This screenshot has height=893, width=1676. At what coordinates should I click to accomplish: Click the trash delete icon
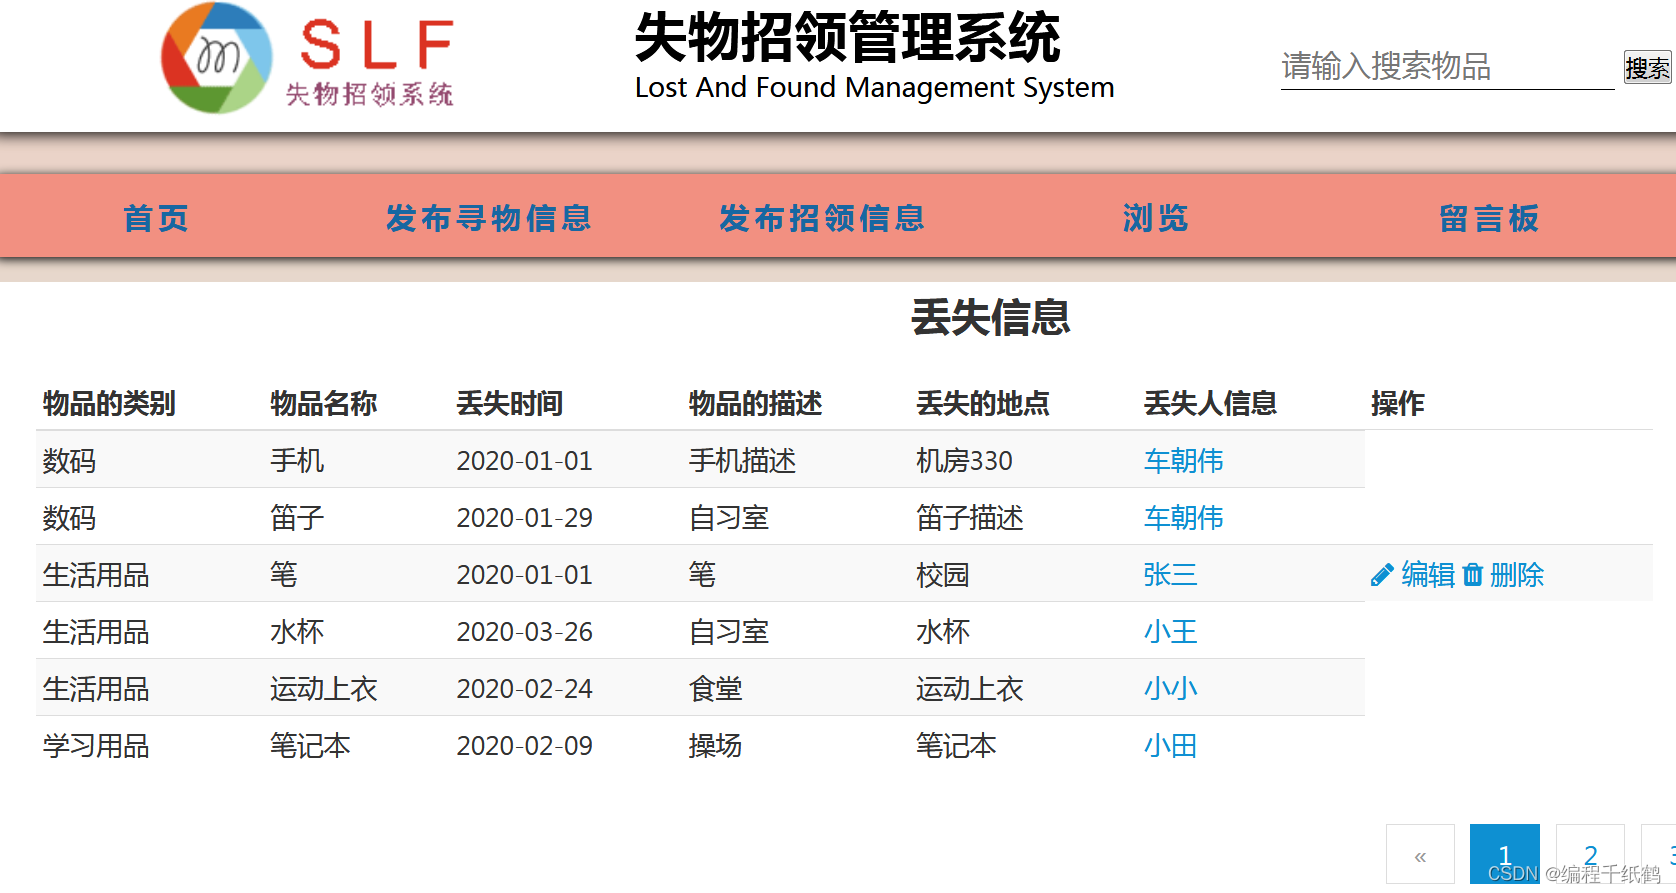[1472, 575]
